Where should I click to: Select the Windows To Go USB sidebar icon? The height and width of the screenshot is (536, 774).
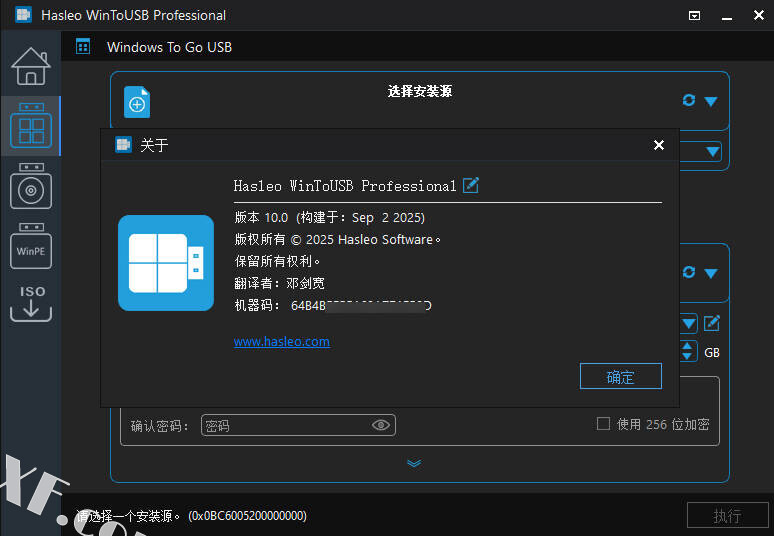(x=30, y=127)
